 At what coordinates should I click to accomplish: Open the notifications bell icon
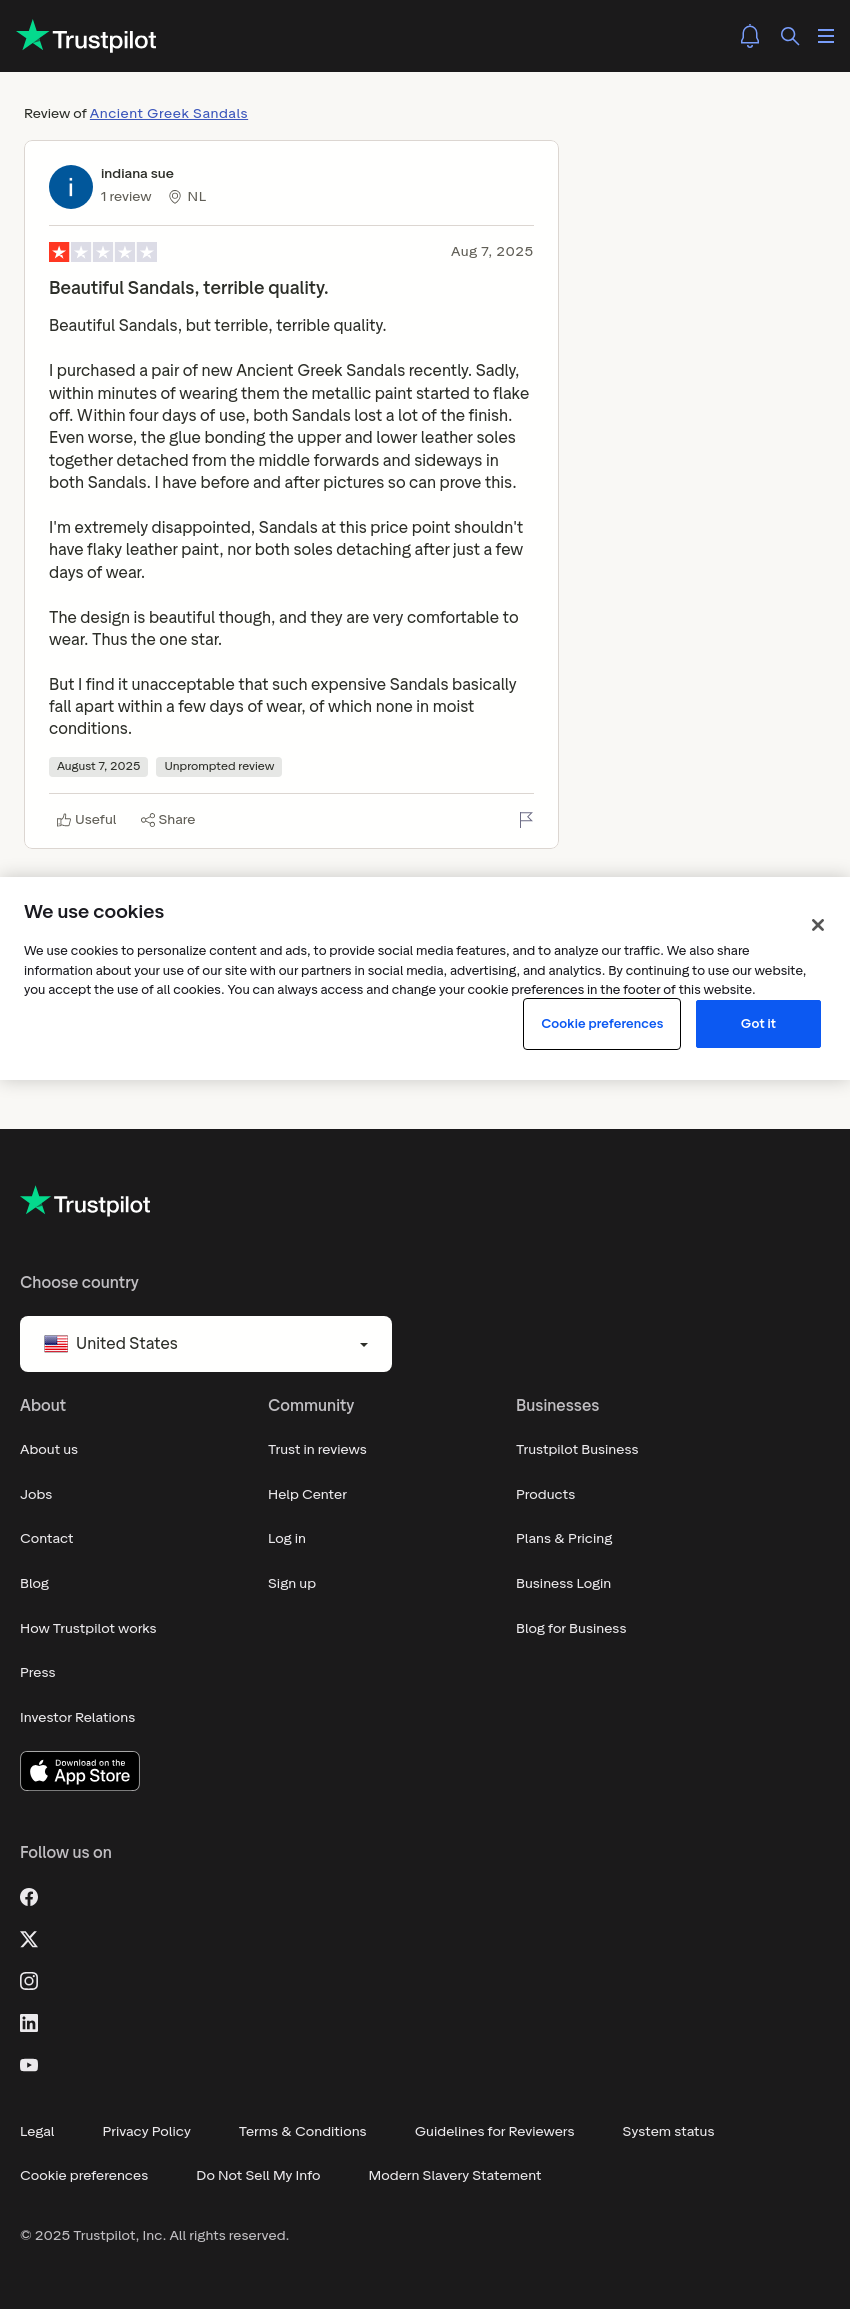point(750,36)
